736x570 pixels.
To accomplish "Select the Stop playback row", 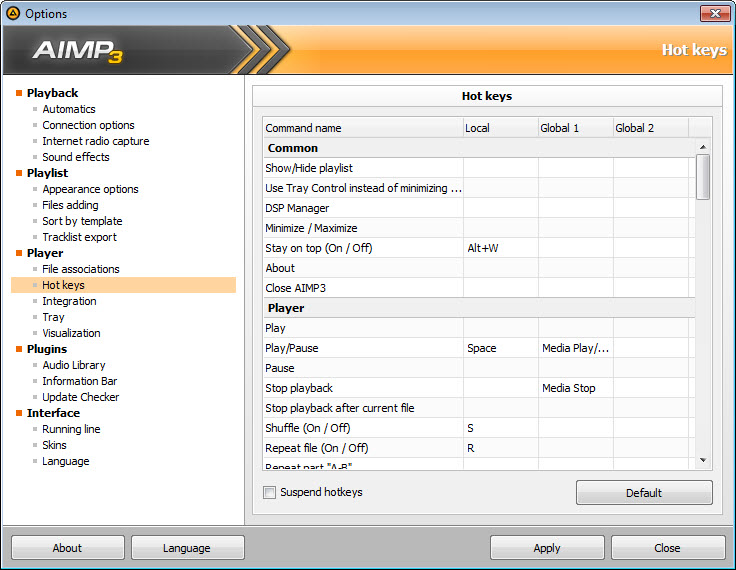I will click(479, 388).
